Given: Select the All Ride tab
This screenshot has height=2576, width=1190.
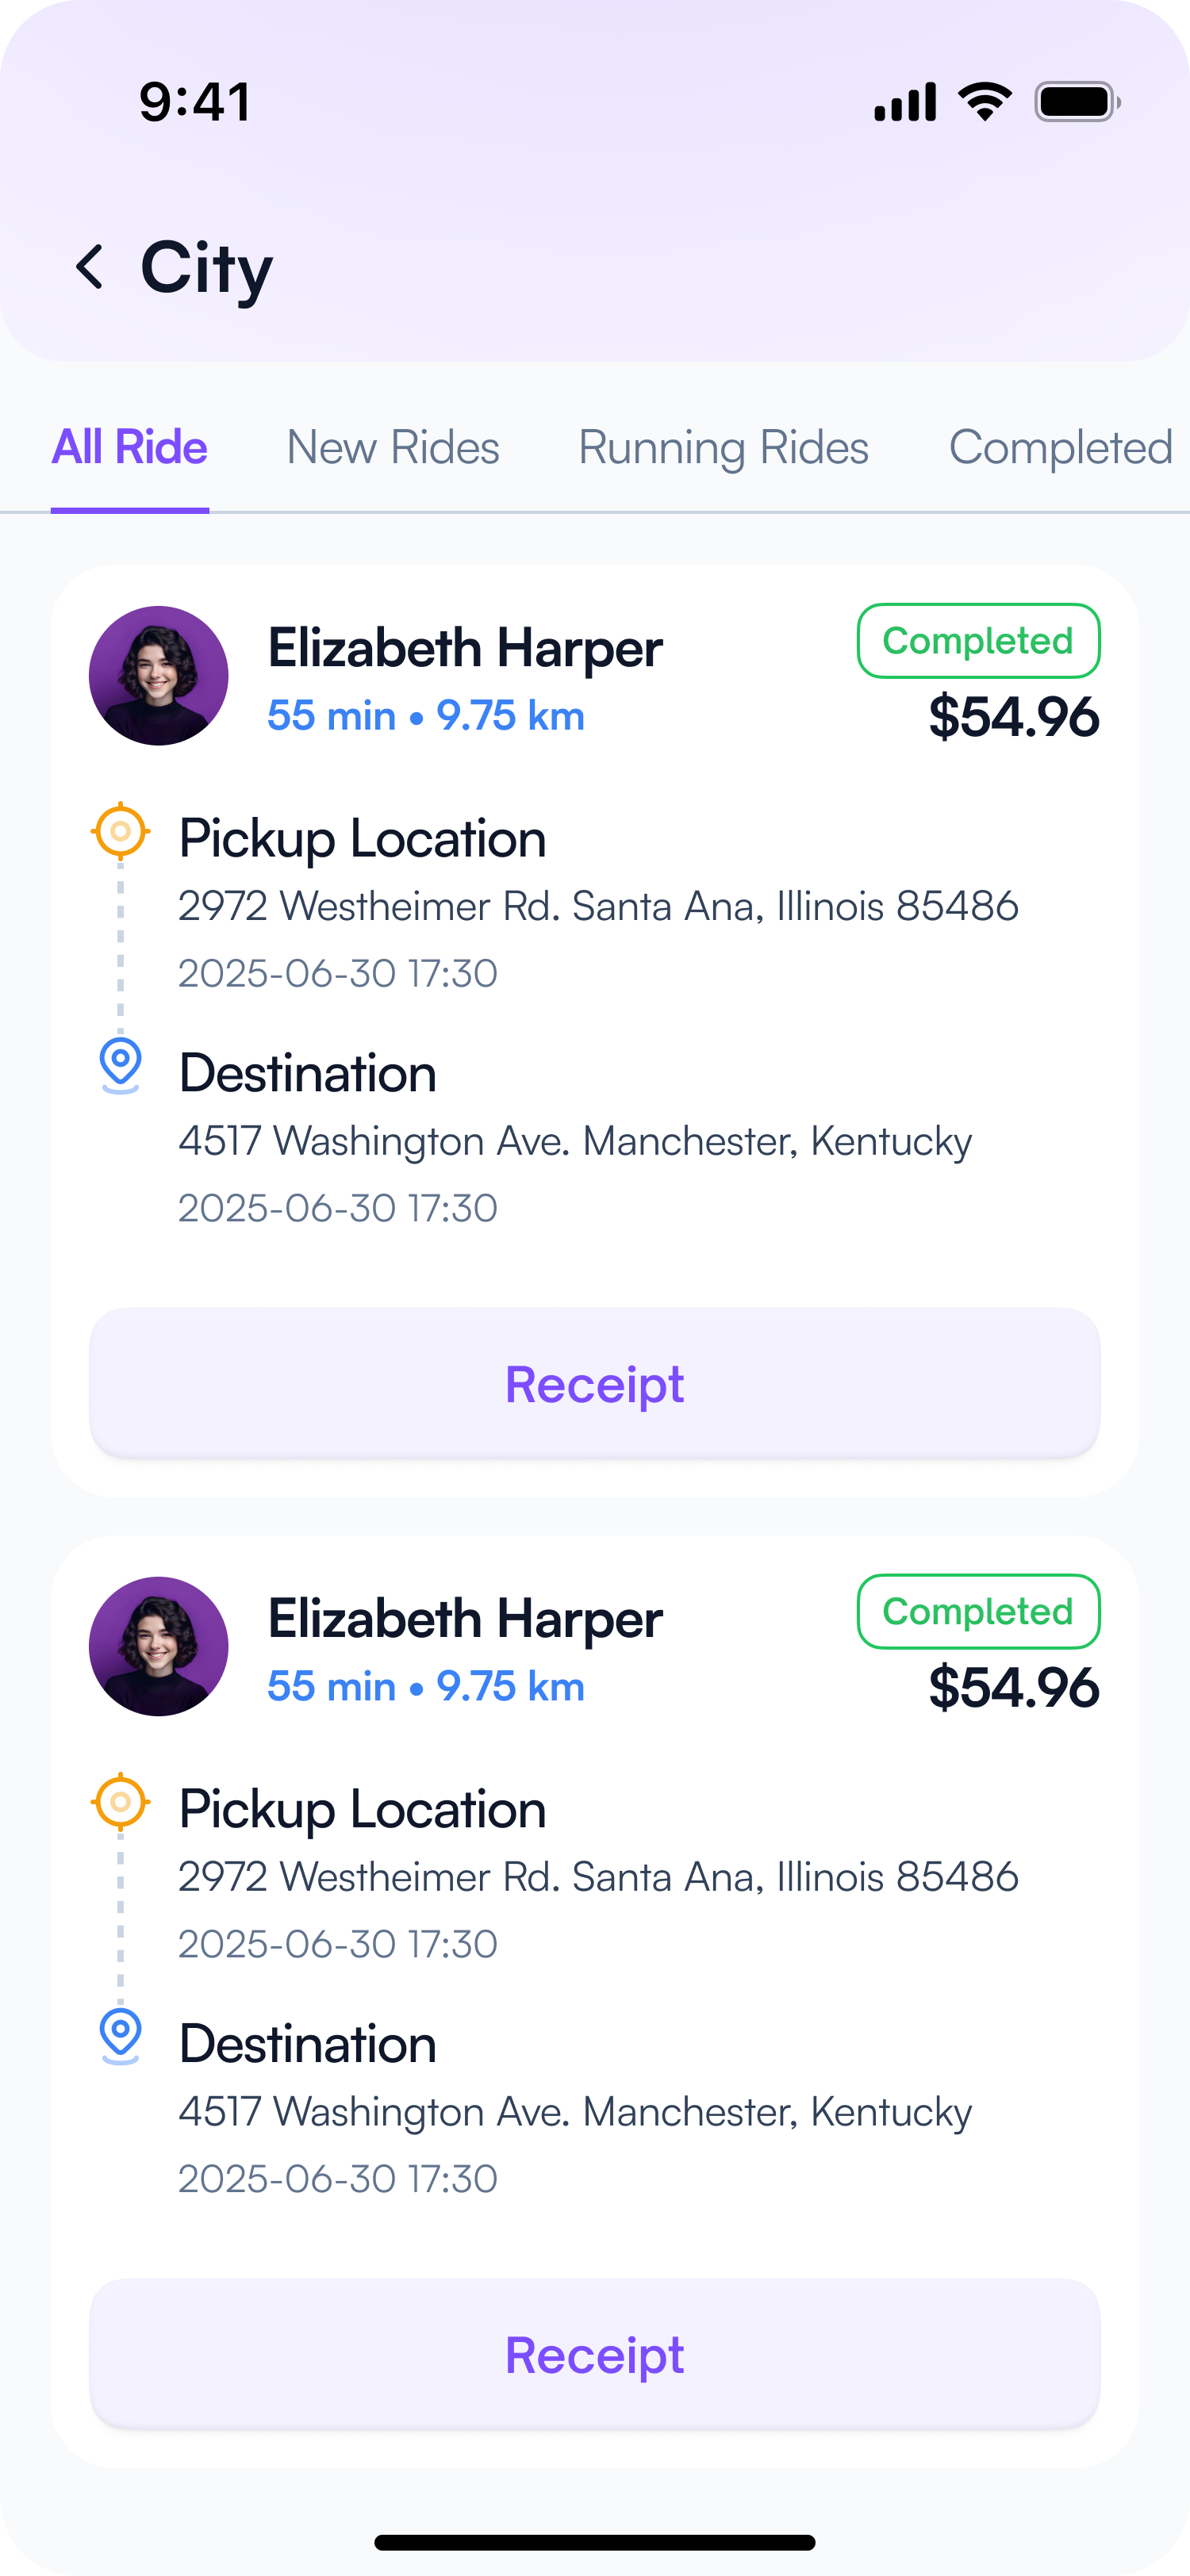Looking at the screenshot, I should click(130, 447).
